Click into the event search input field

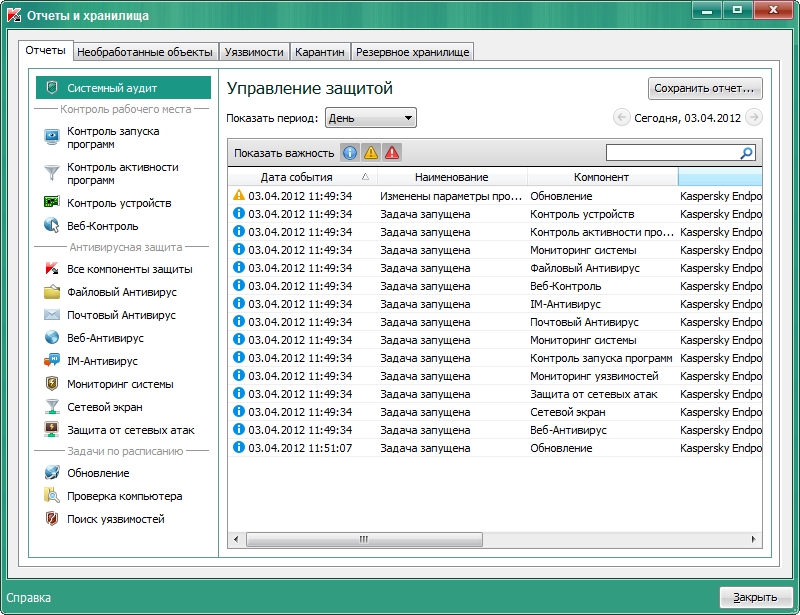click(x=672, y=153)
